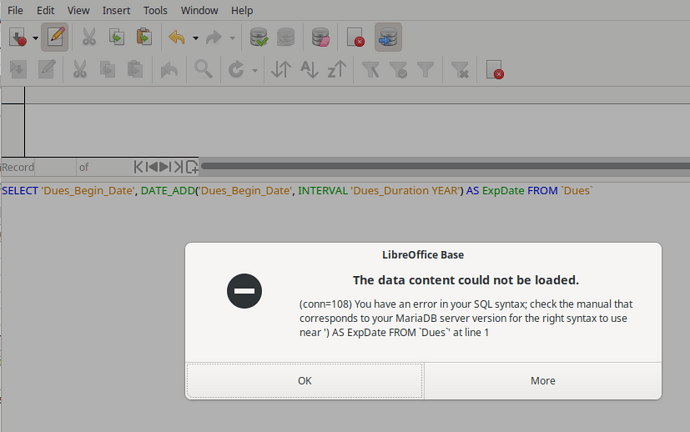Go to the previous record

152,167
